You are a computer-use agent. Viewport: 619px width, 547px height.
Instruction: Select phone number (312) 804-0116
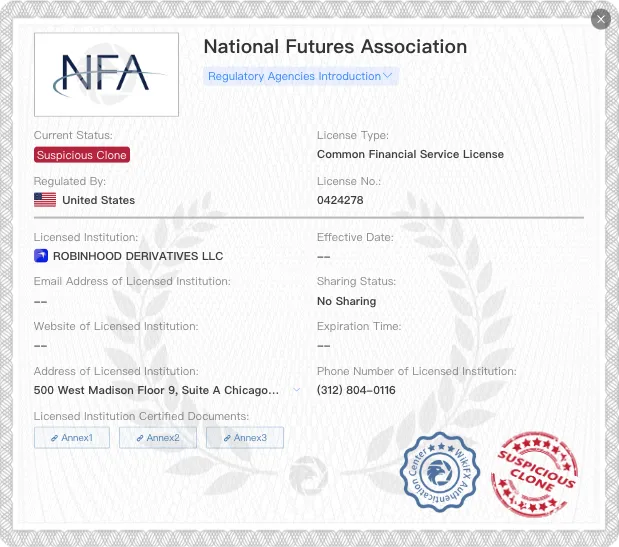(x=356, y=390)
